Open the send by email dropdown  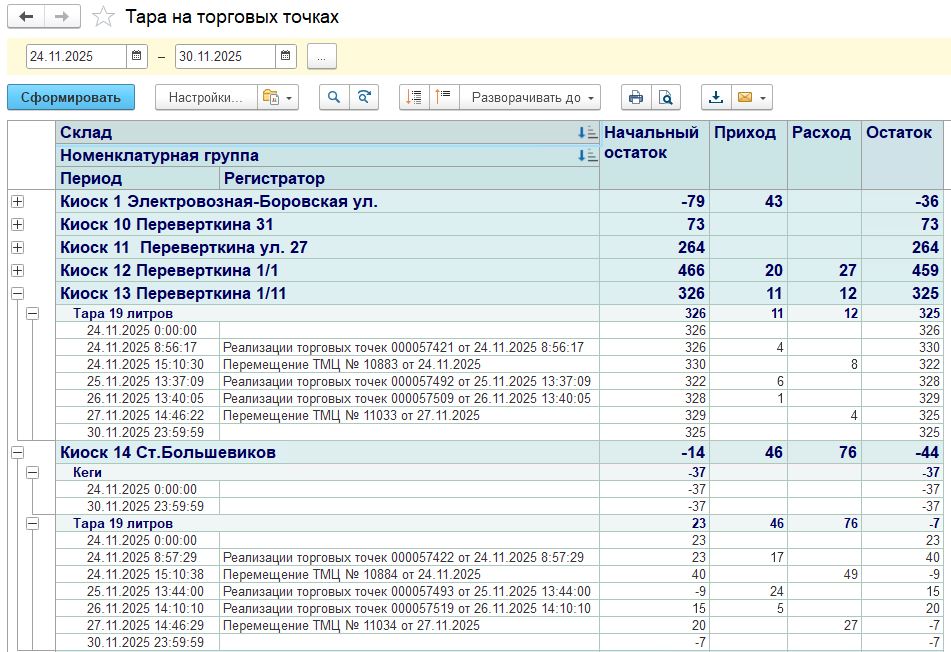click(x=751, y=97)
